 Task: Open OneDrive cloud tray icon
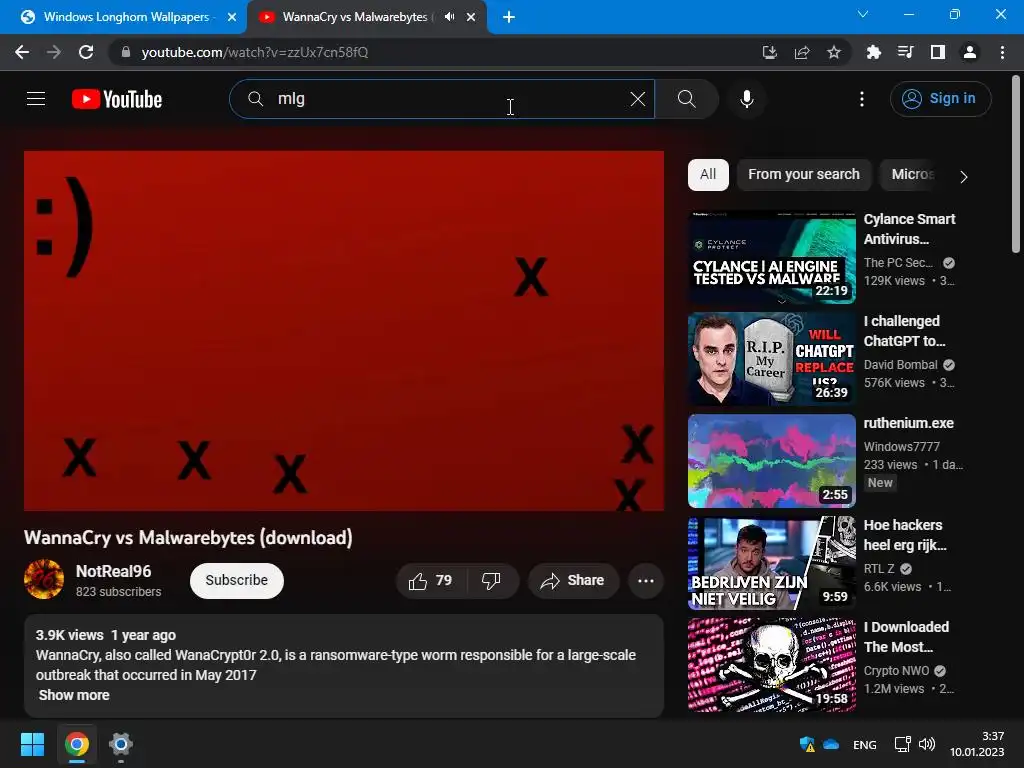coord(831,744)
